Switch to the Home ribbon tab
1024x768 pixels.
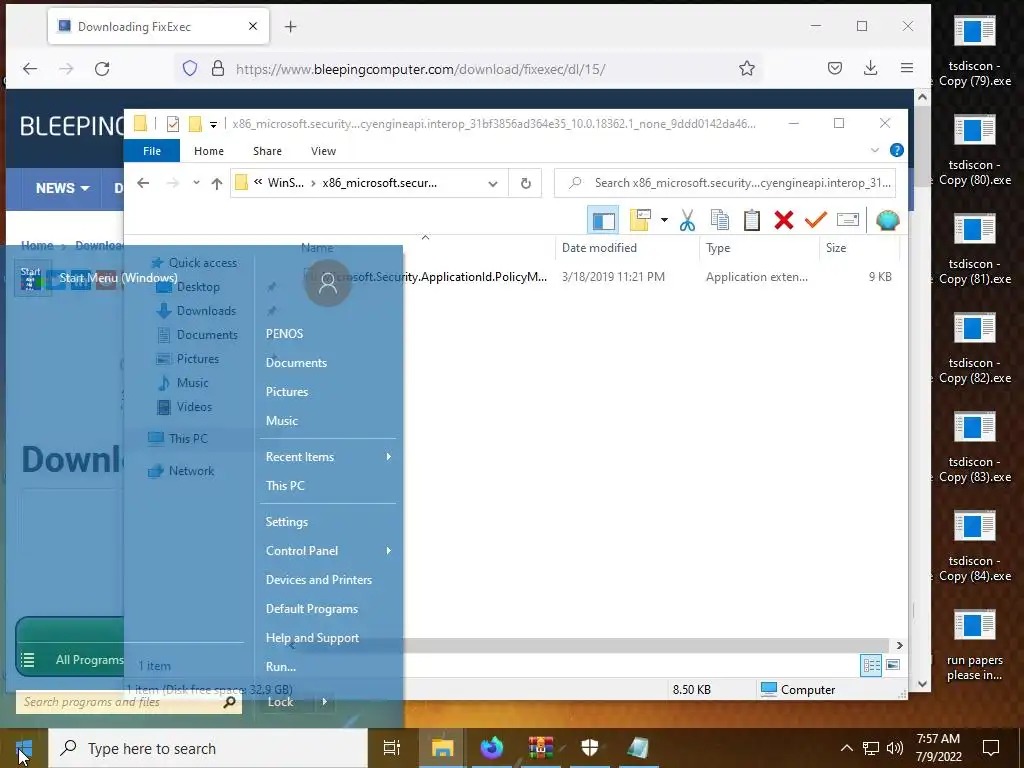(209, 151)
